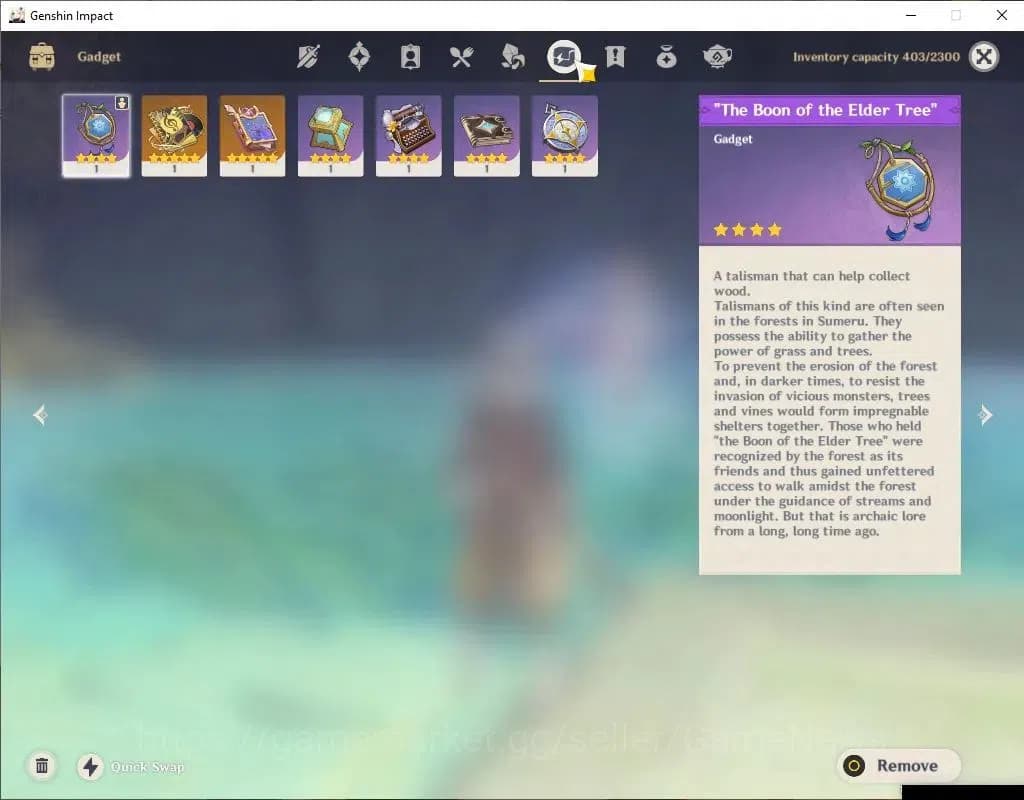Select the typewriter gadget item
The image size is (1024, 800).
pyautogui.click(x=409, y=136)
